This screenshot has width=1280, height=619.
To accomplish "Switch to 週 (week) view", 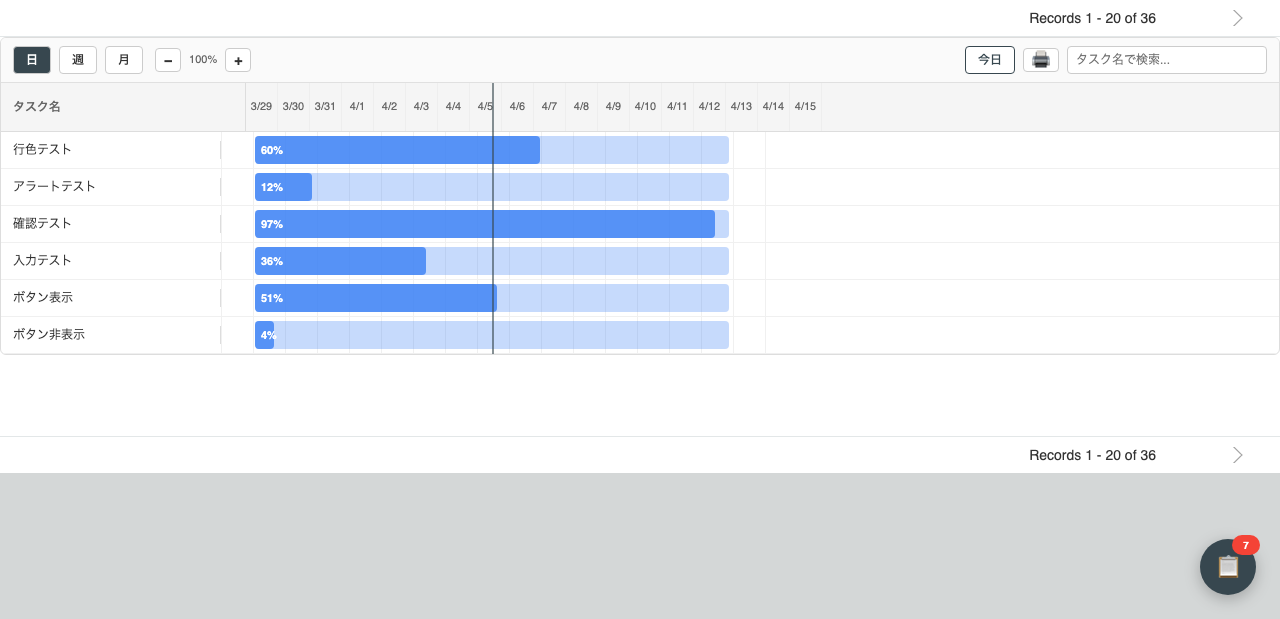I will tap(78, 60).
